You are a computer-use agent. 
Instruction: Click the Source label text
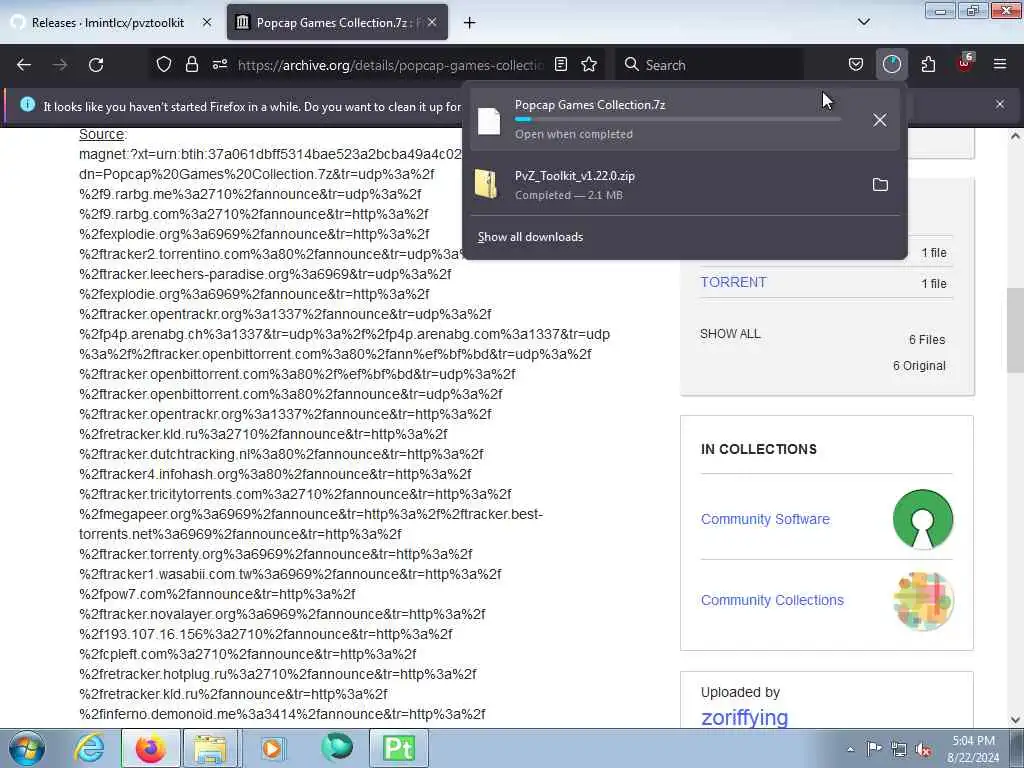pyautogui.click(x=101, y=134)
